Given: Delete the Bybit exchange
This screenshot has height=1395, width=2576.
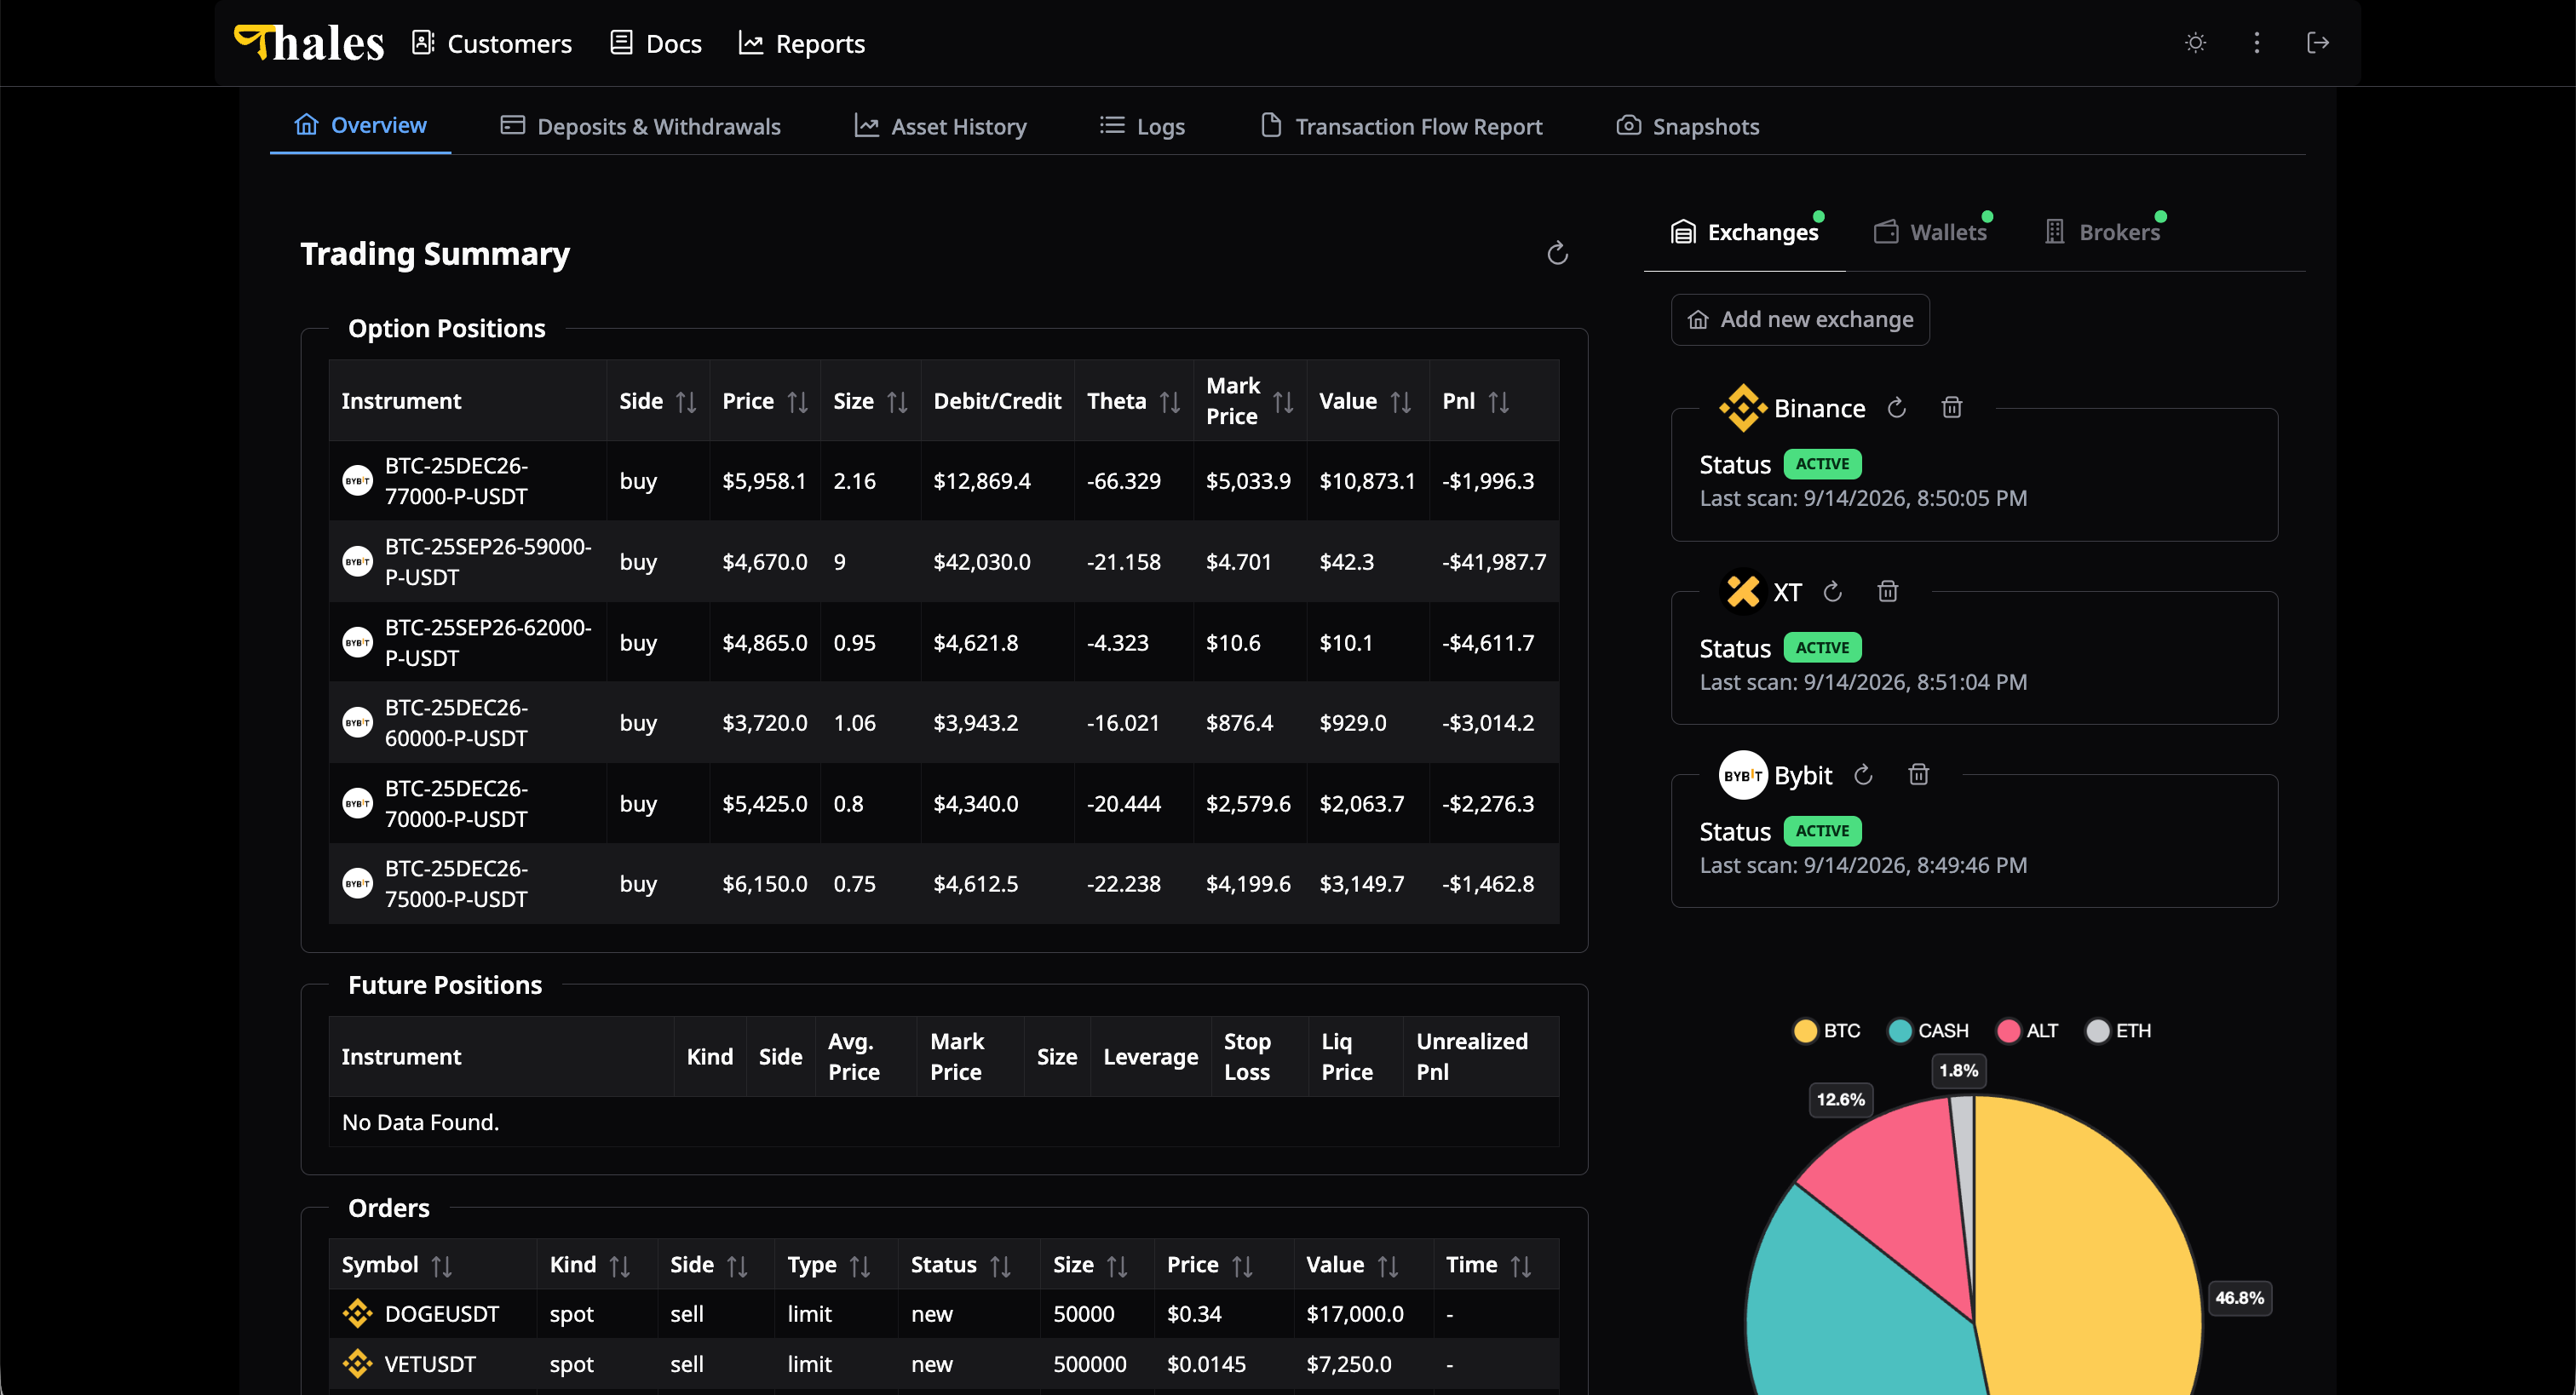Looking at the screenshot, I should pyautogui.click(x=1918, y=775).
